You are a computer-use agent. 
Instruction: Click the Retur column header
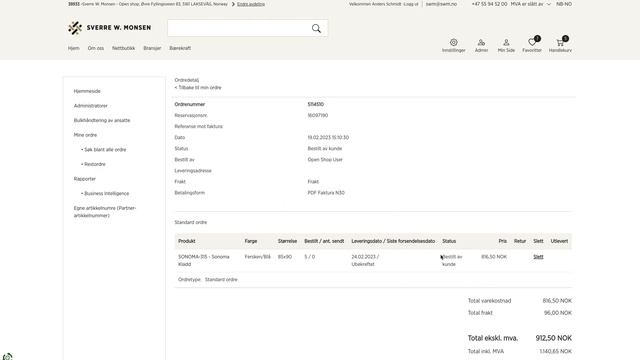(520, 241)
